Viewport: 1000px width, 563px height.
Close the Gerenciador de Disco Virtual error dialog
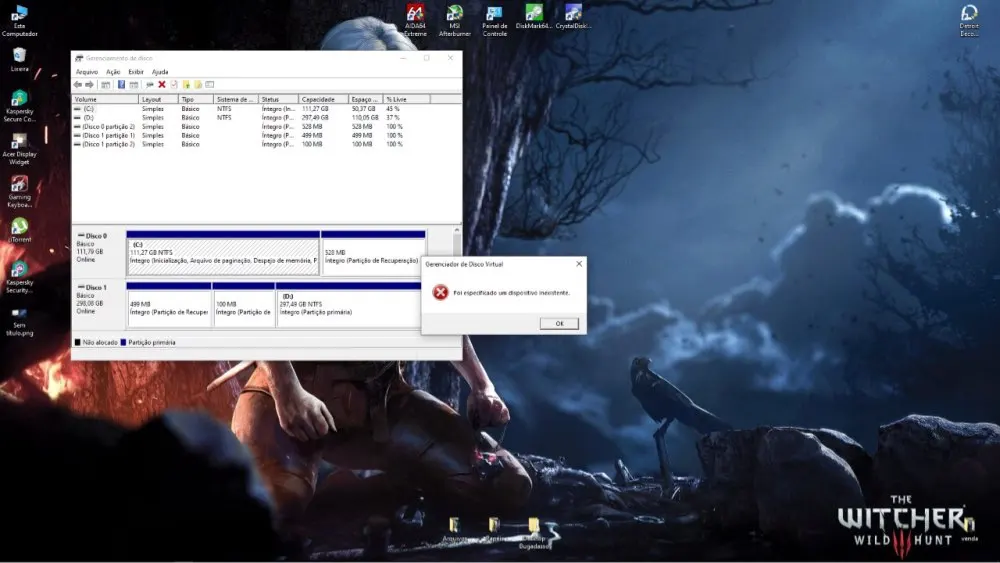(579, 263)
